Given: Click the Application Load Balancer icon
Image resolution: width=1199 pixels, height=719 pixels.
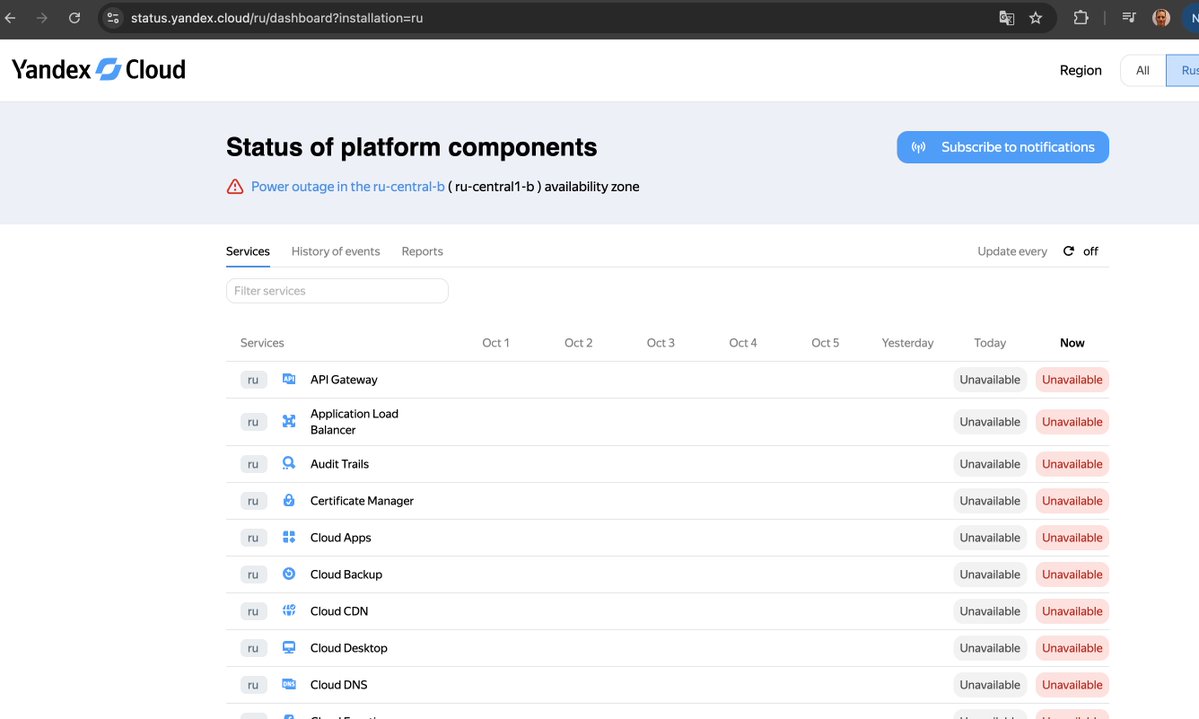Looking at the screenshot, I should pyautogui.click(x=288, y=421).
